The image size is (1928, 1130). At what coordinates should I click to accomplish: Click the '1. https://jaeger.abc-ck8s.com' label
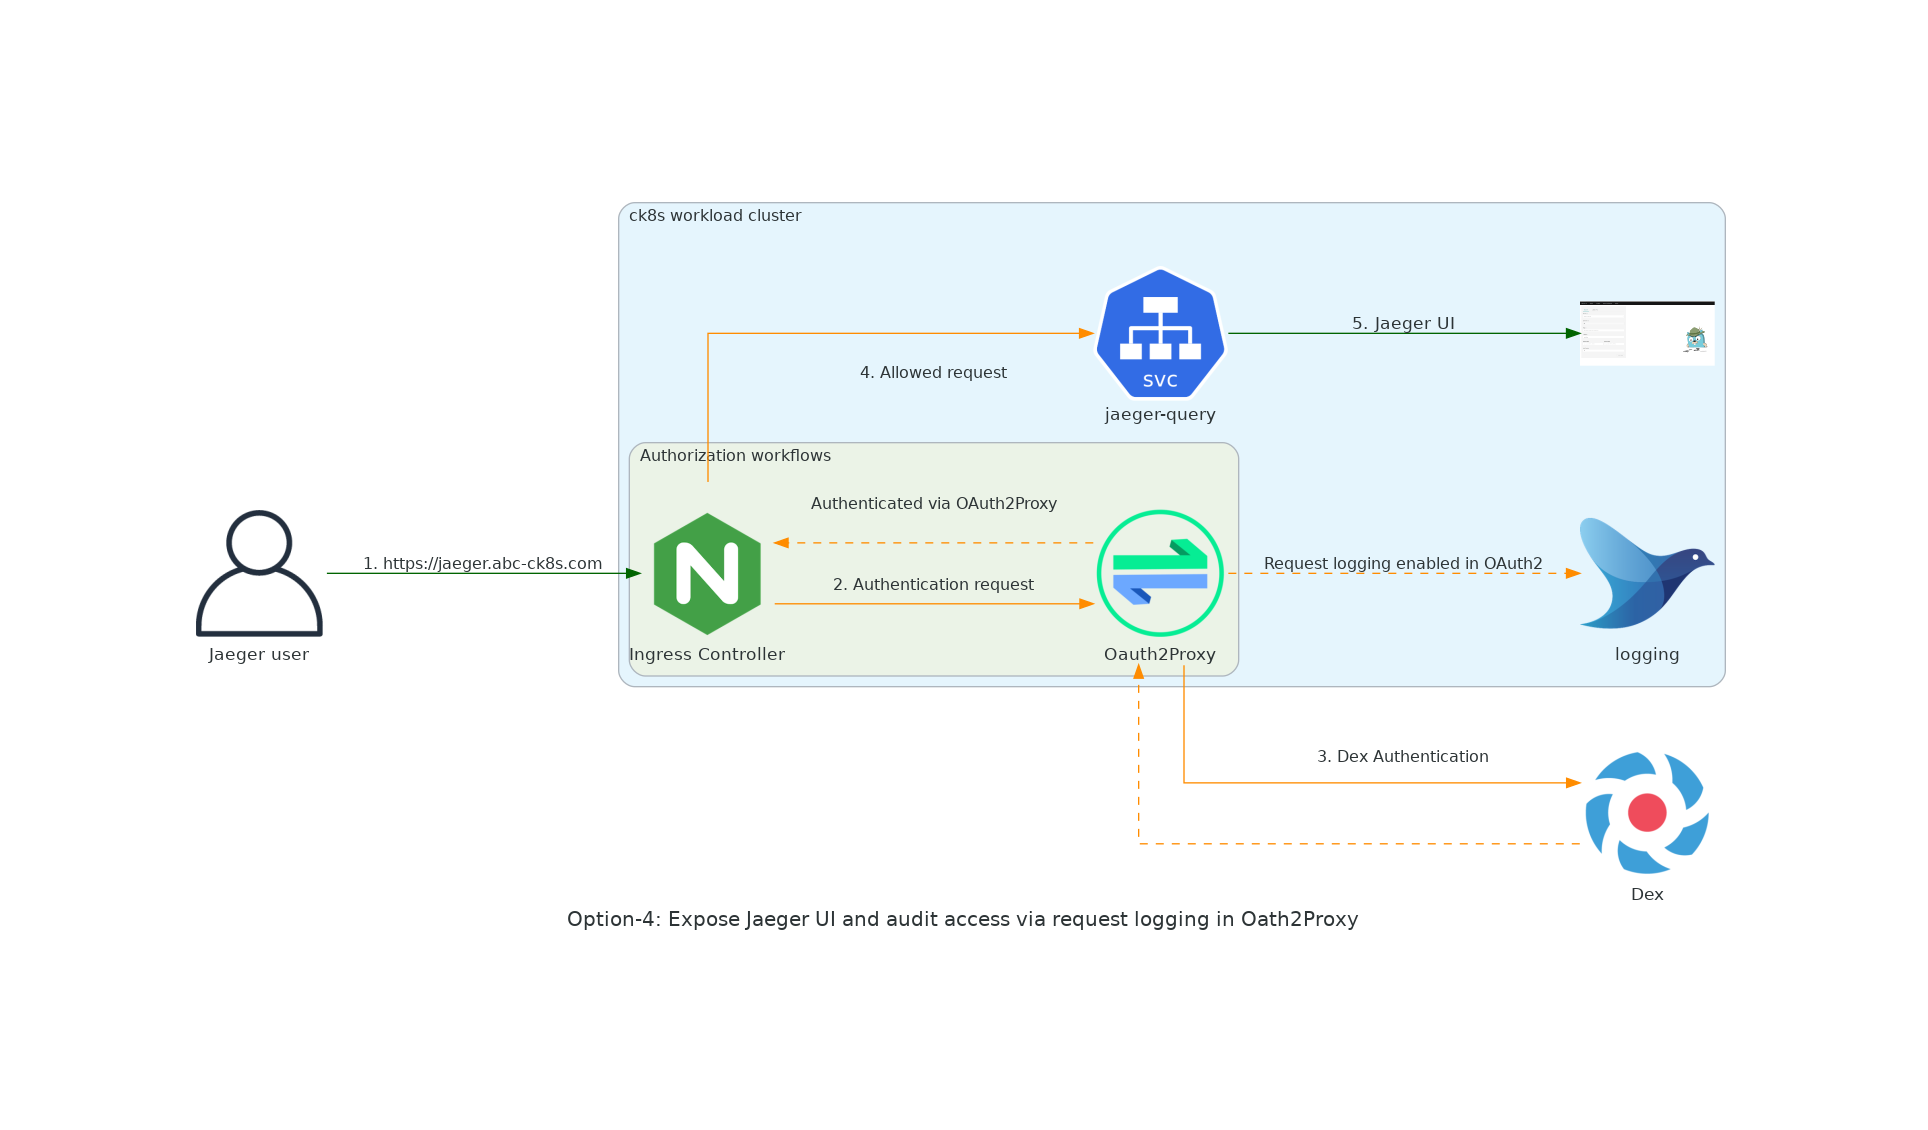[x=482, y=563]
